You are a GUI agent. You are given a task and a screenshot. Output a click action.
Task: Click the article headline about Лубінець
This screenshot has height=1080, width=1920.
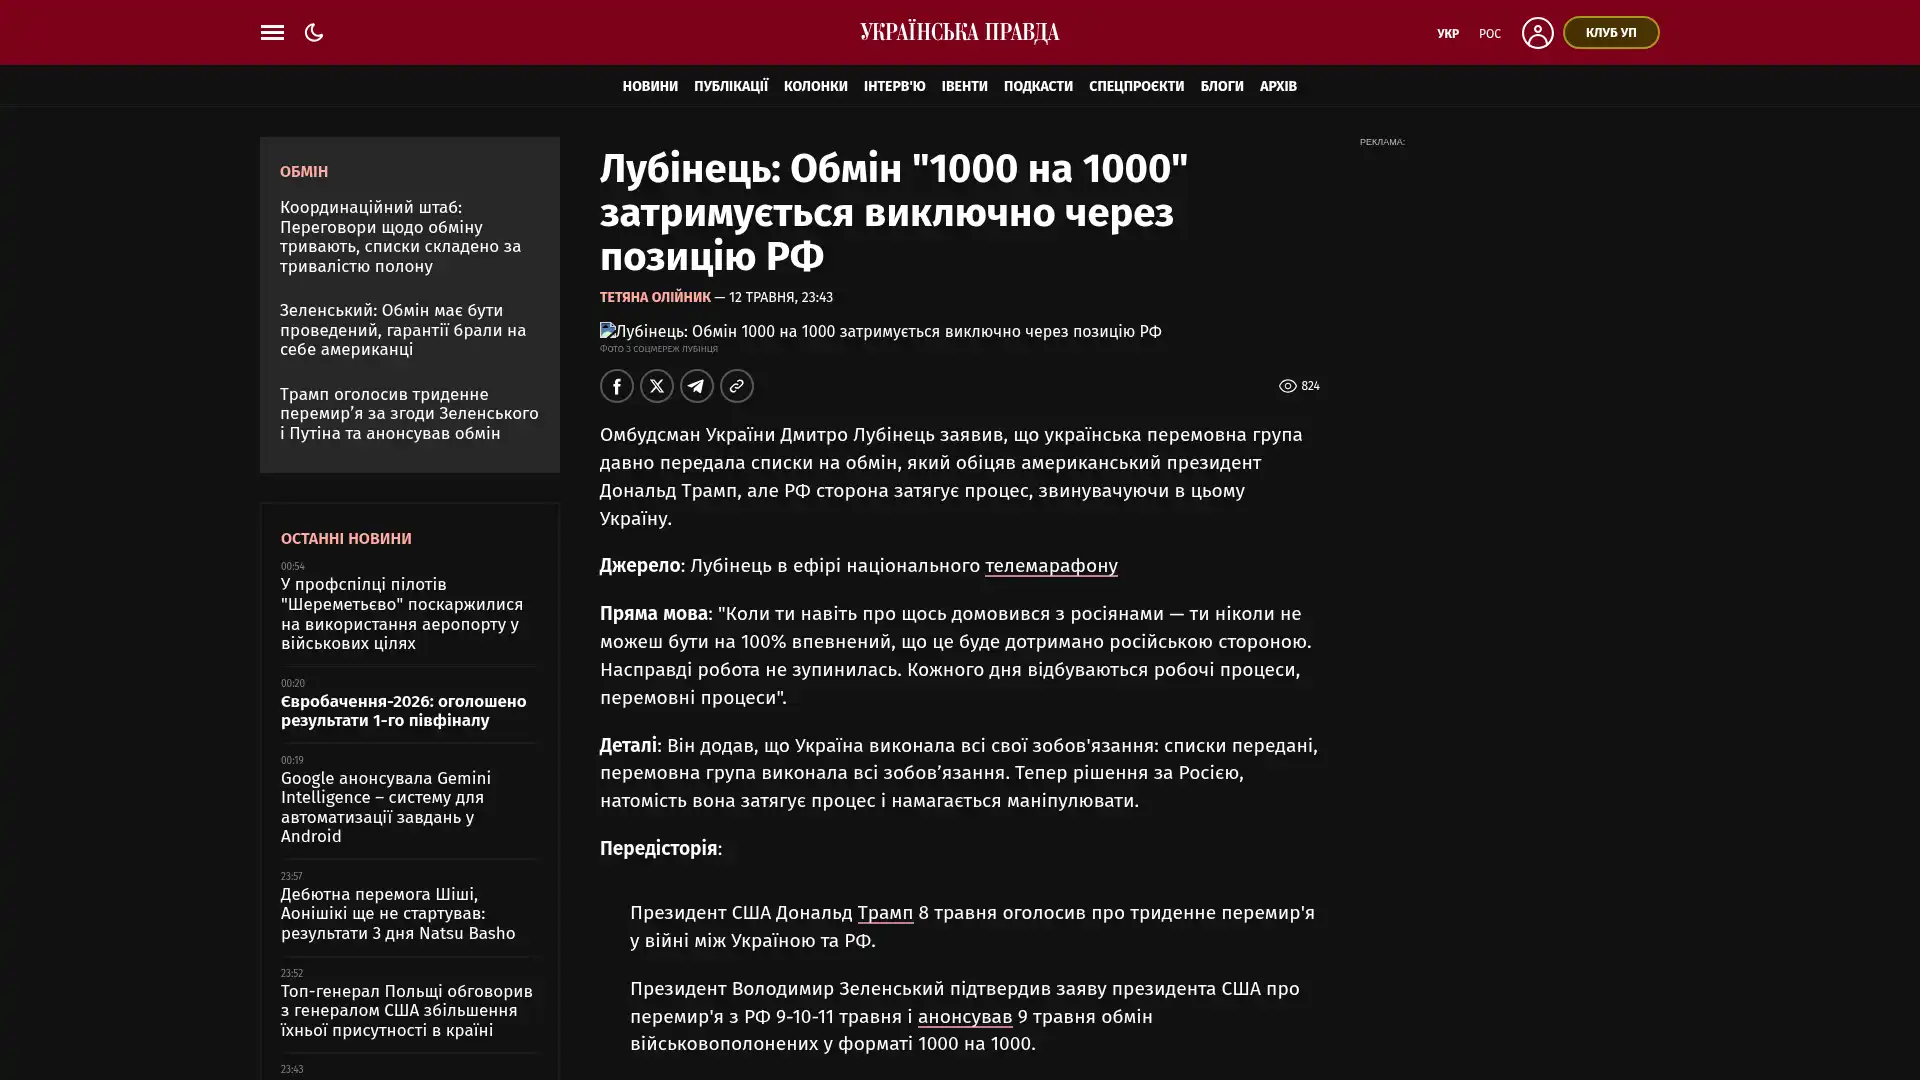pyautogui.click(x=894, y=212)
